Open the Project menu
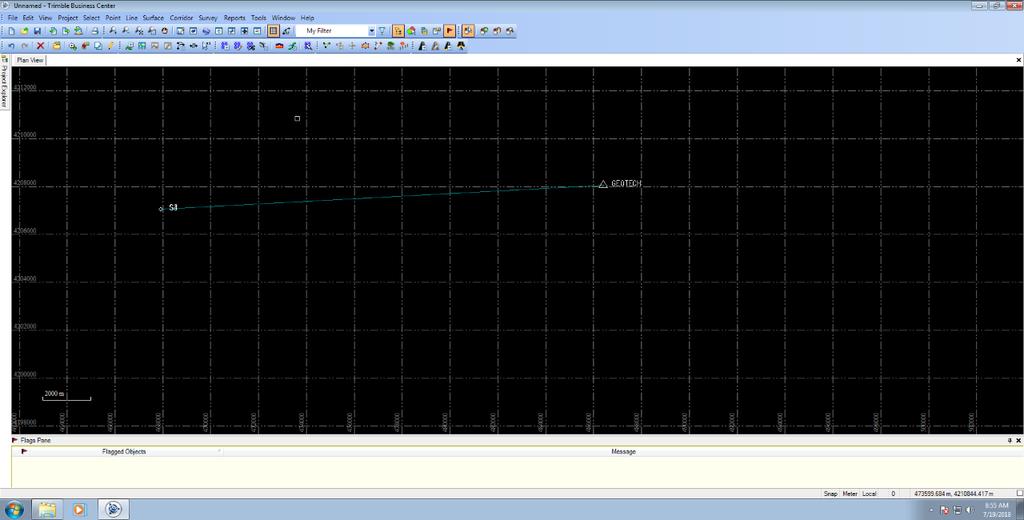Screen dimensions: 1024x520 tap(67, 18)
